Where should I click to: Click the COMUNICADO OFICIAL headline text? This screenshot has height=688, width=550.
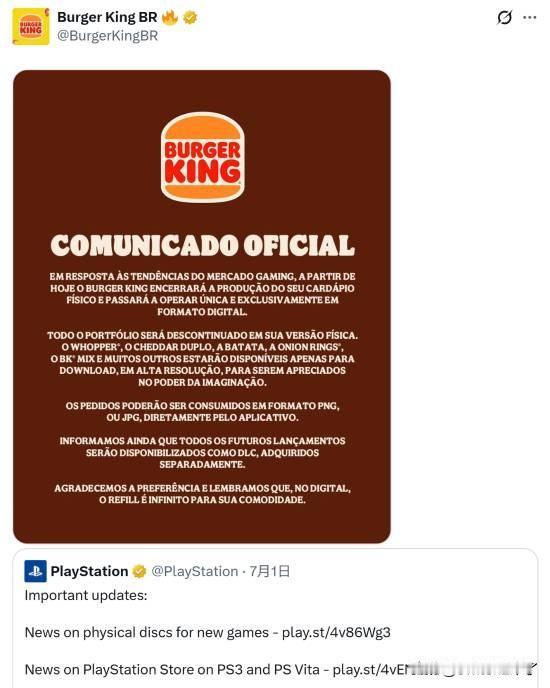(202, 245)
